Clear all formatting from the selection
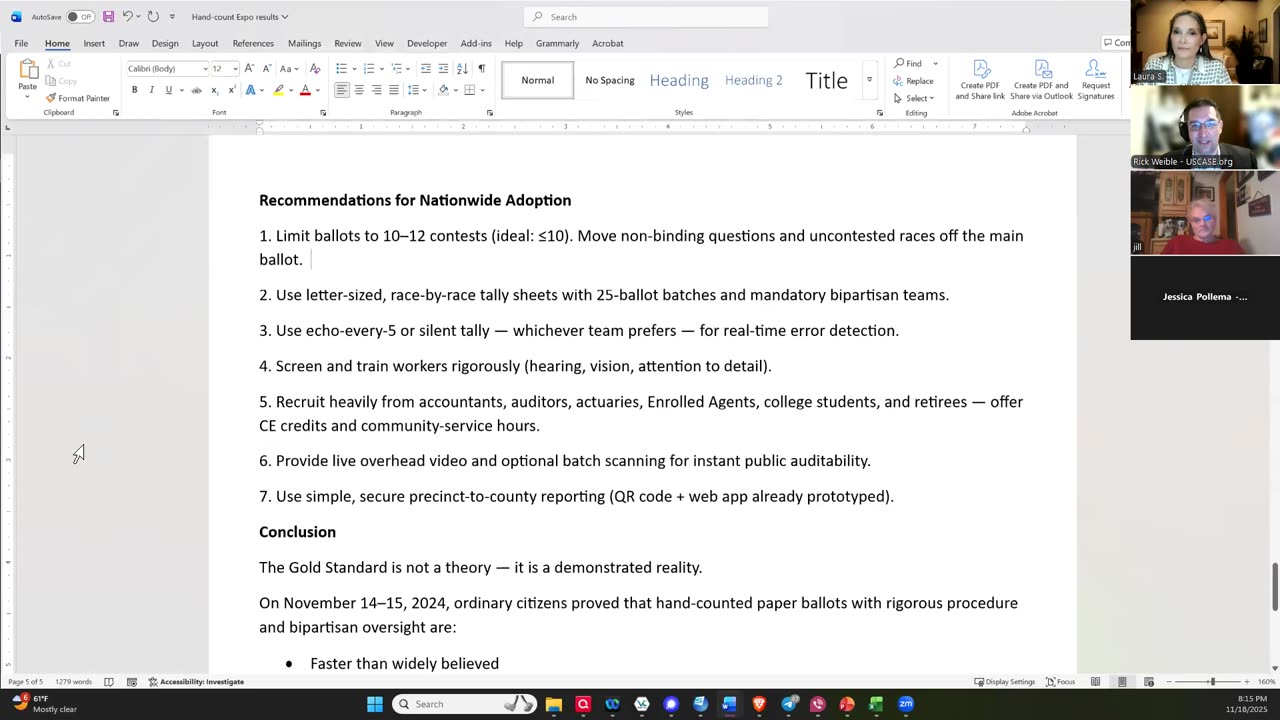The width and height of the screenshot is (1280, 720). point(315,68)
